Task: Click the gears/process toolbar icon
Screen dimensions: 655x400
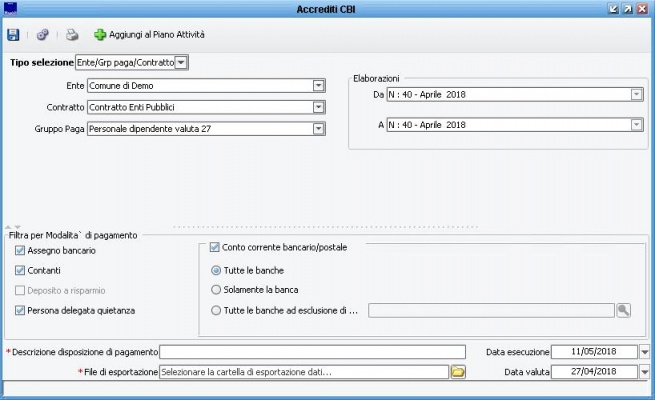Action: 43,35
